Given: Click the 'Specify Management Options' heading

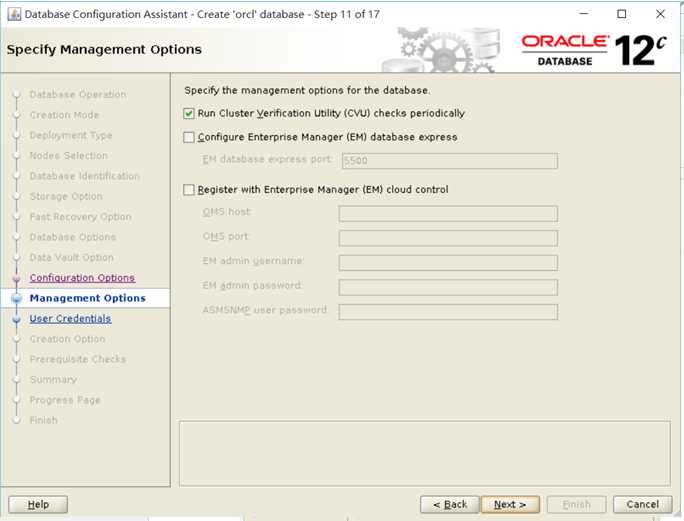Looking at the screenshot, I should [x=104, y=49].
